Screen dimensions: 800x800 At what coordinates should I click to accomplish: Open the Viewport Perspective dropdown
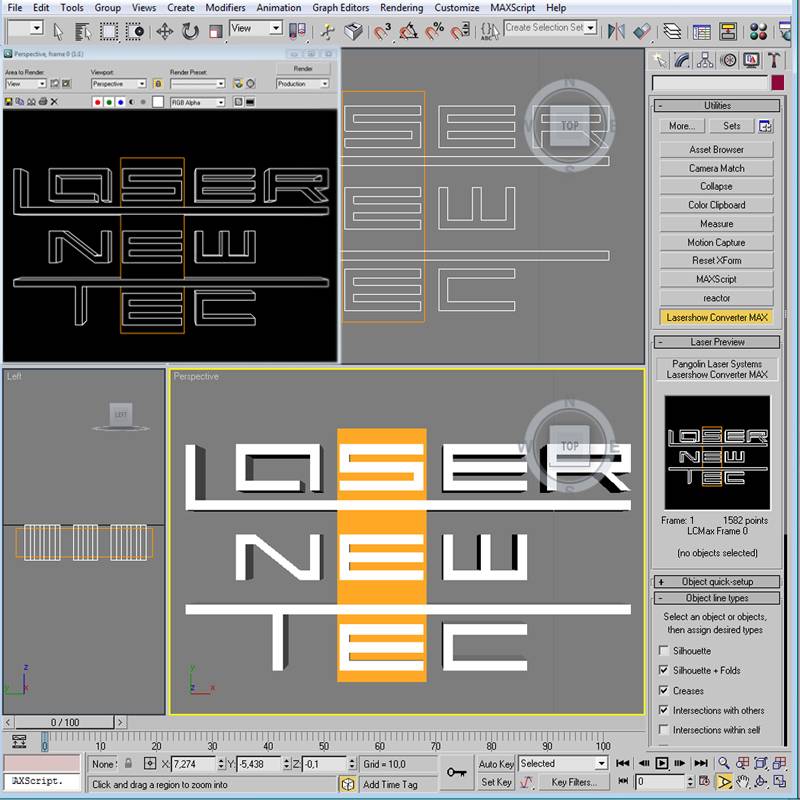(x=119, y=84)
